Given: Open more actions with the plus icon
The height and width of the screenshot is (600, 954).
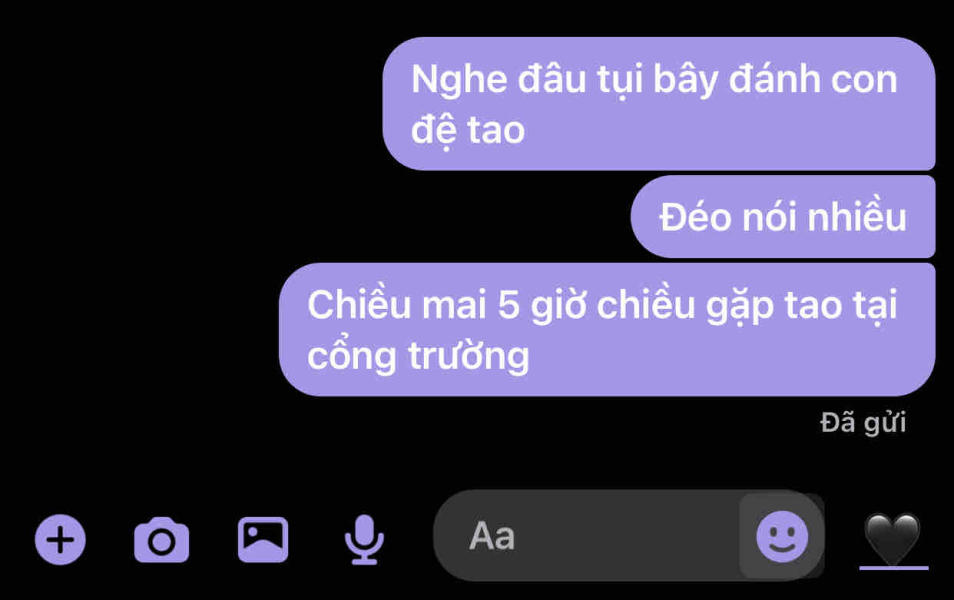Looking at the screenshot, I should point(60,539).
